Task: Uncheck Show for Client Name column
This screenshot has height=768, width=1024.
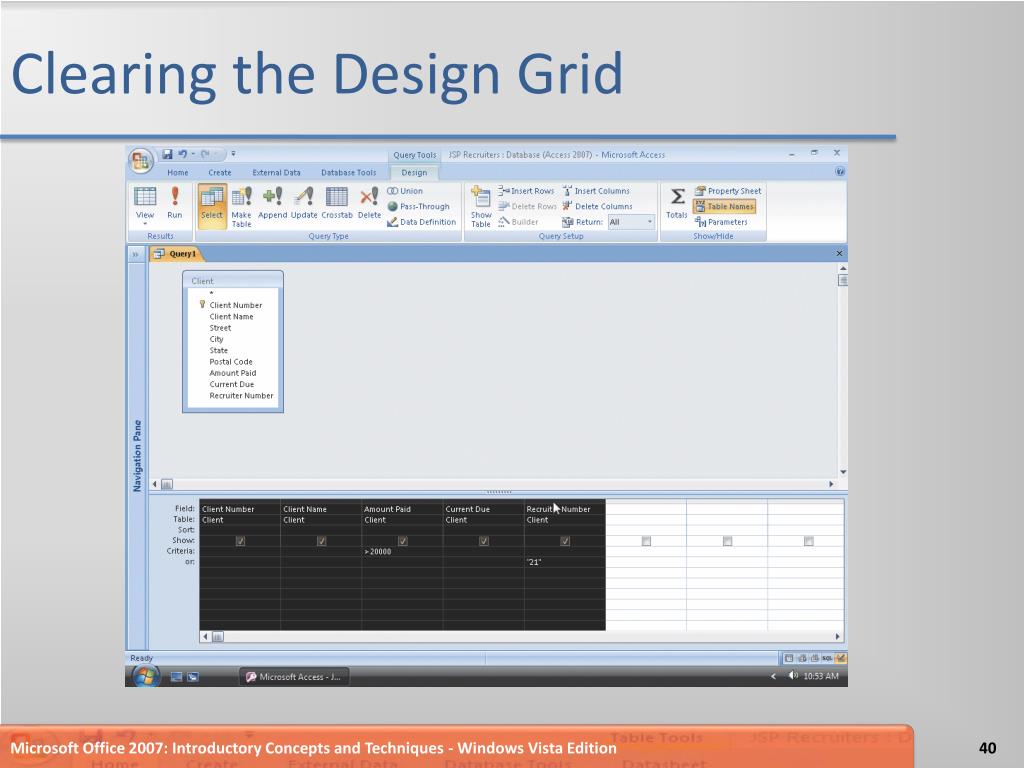Action: point(321,541)
